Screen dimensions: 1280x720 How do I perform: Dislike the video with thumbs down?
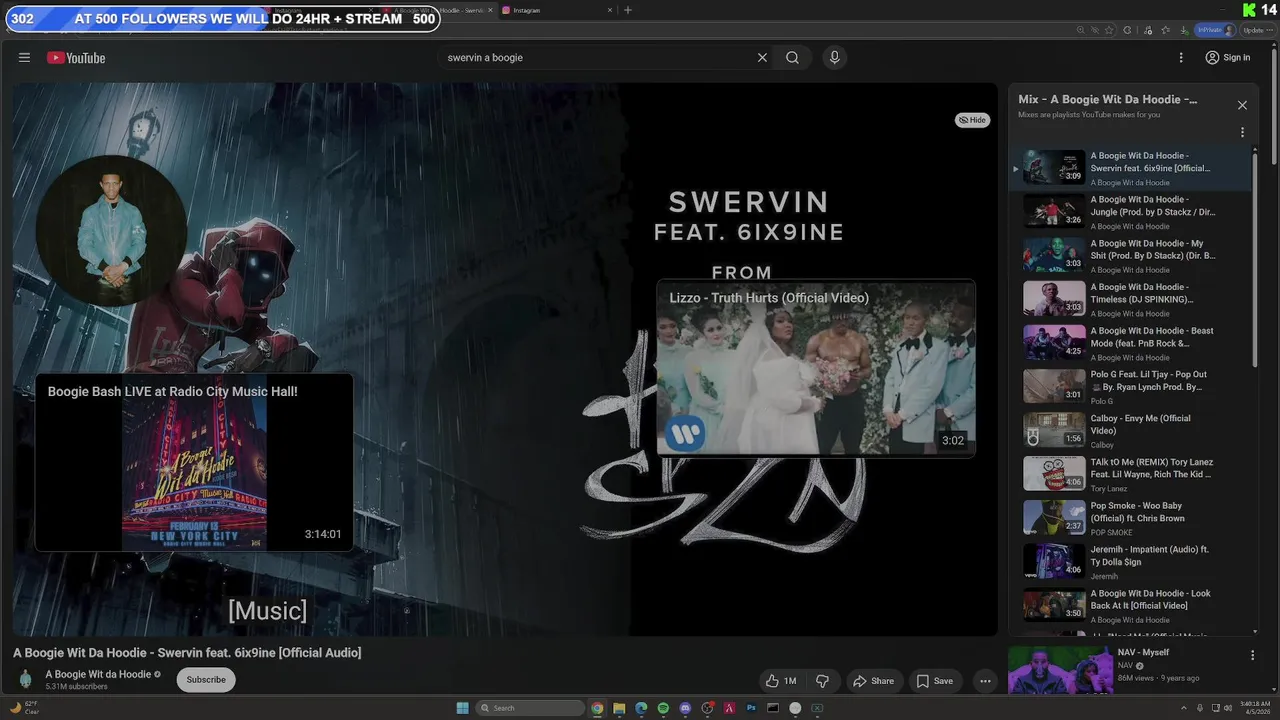(x=822, y=681)
